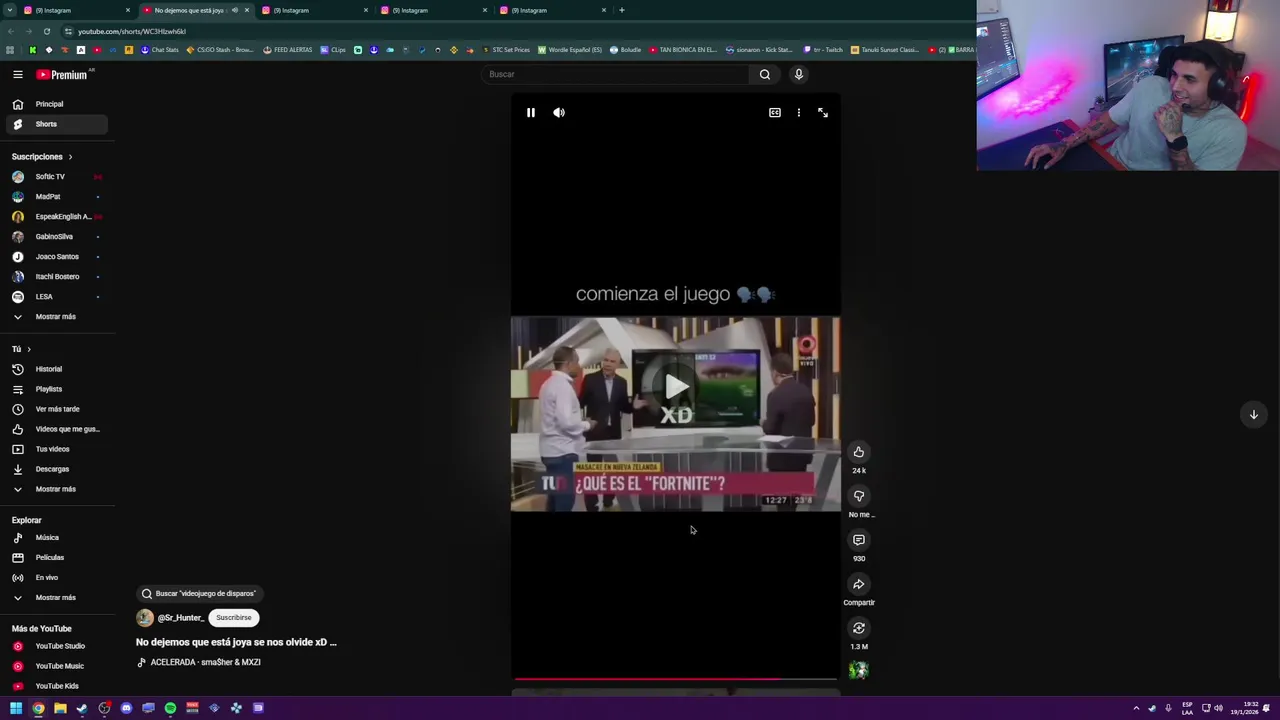Open the remix button showing 1.3 M
Image resolution: width=1280 pixels, height=720 pixels.
pos(859,628)
